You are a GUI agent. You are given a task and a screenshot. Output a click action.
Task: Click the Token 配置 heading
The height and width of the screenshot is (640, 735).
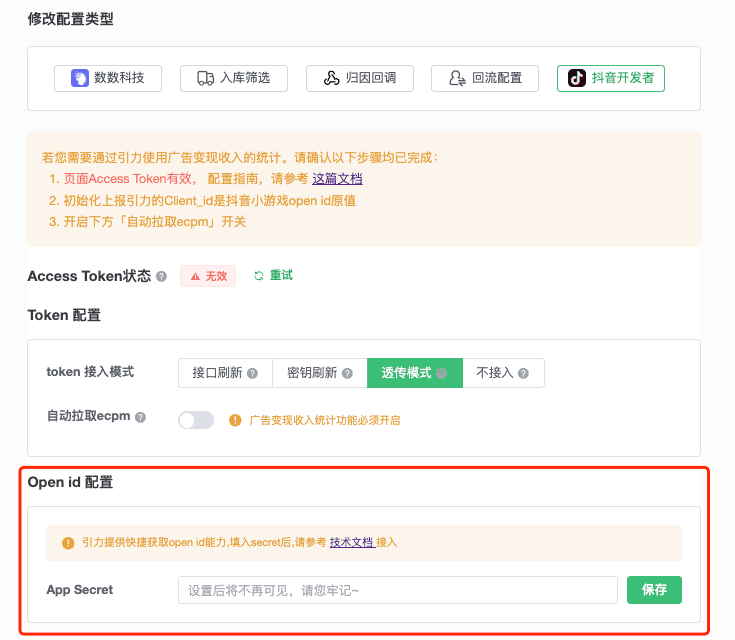64,315
